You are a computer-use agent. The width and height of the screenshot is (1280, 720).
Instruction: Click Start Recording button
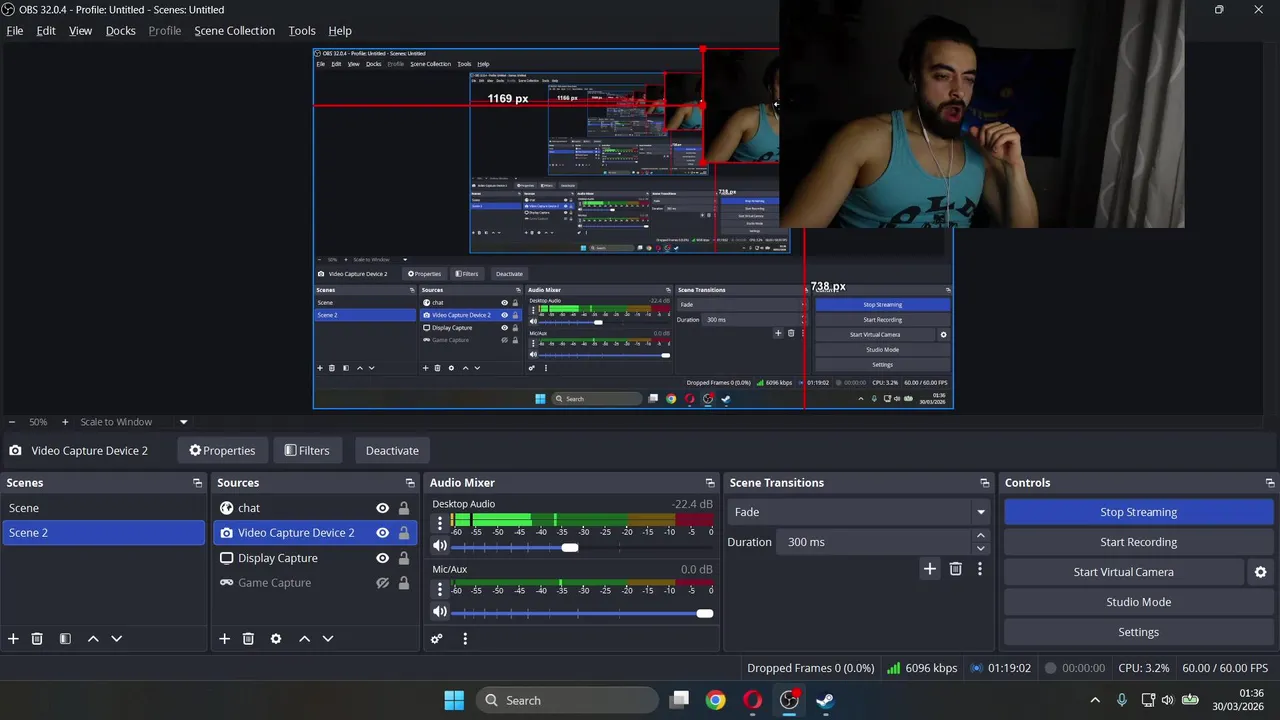1138,542
